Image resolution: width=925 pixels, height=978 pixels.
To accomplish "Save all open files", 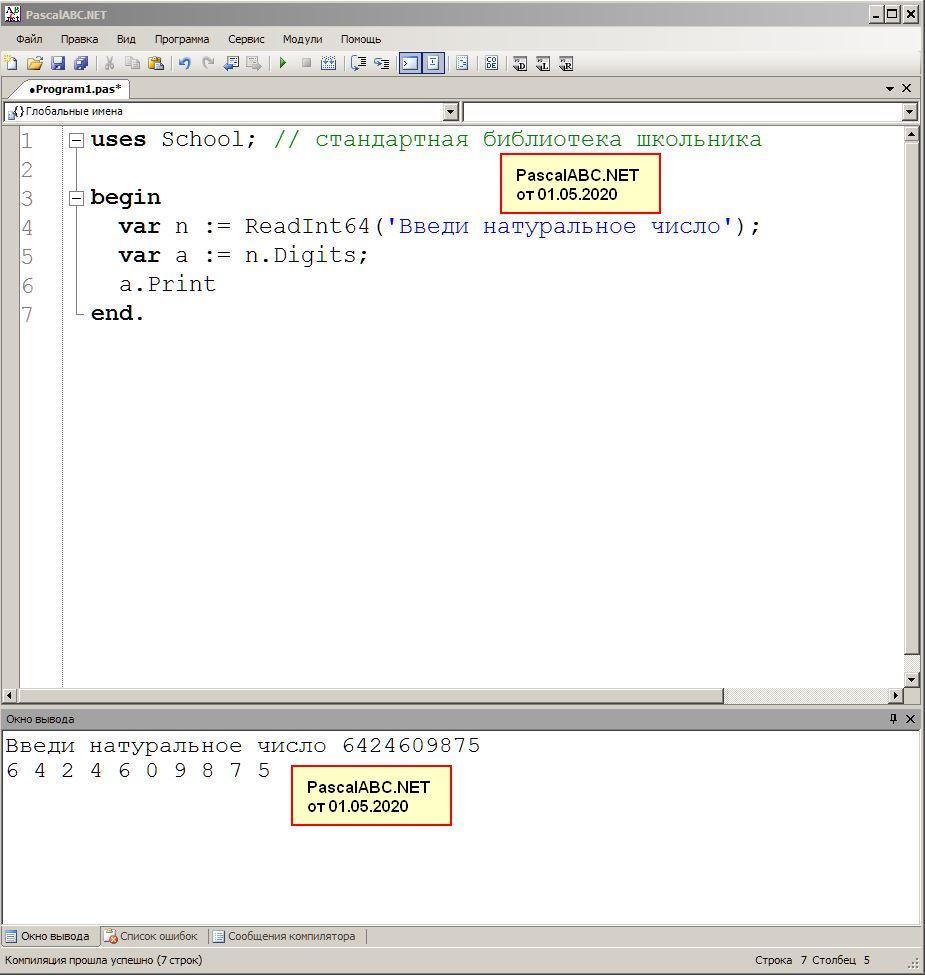I will (x=81, y=63).
